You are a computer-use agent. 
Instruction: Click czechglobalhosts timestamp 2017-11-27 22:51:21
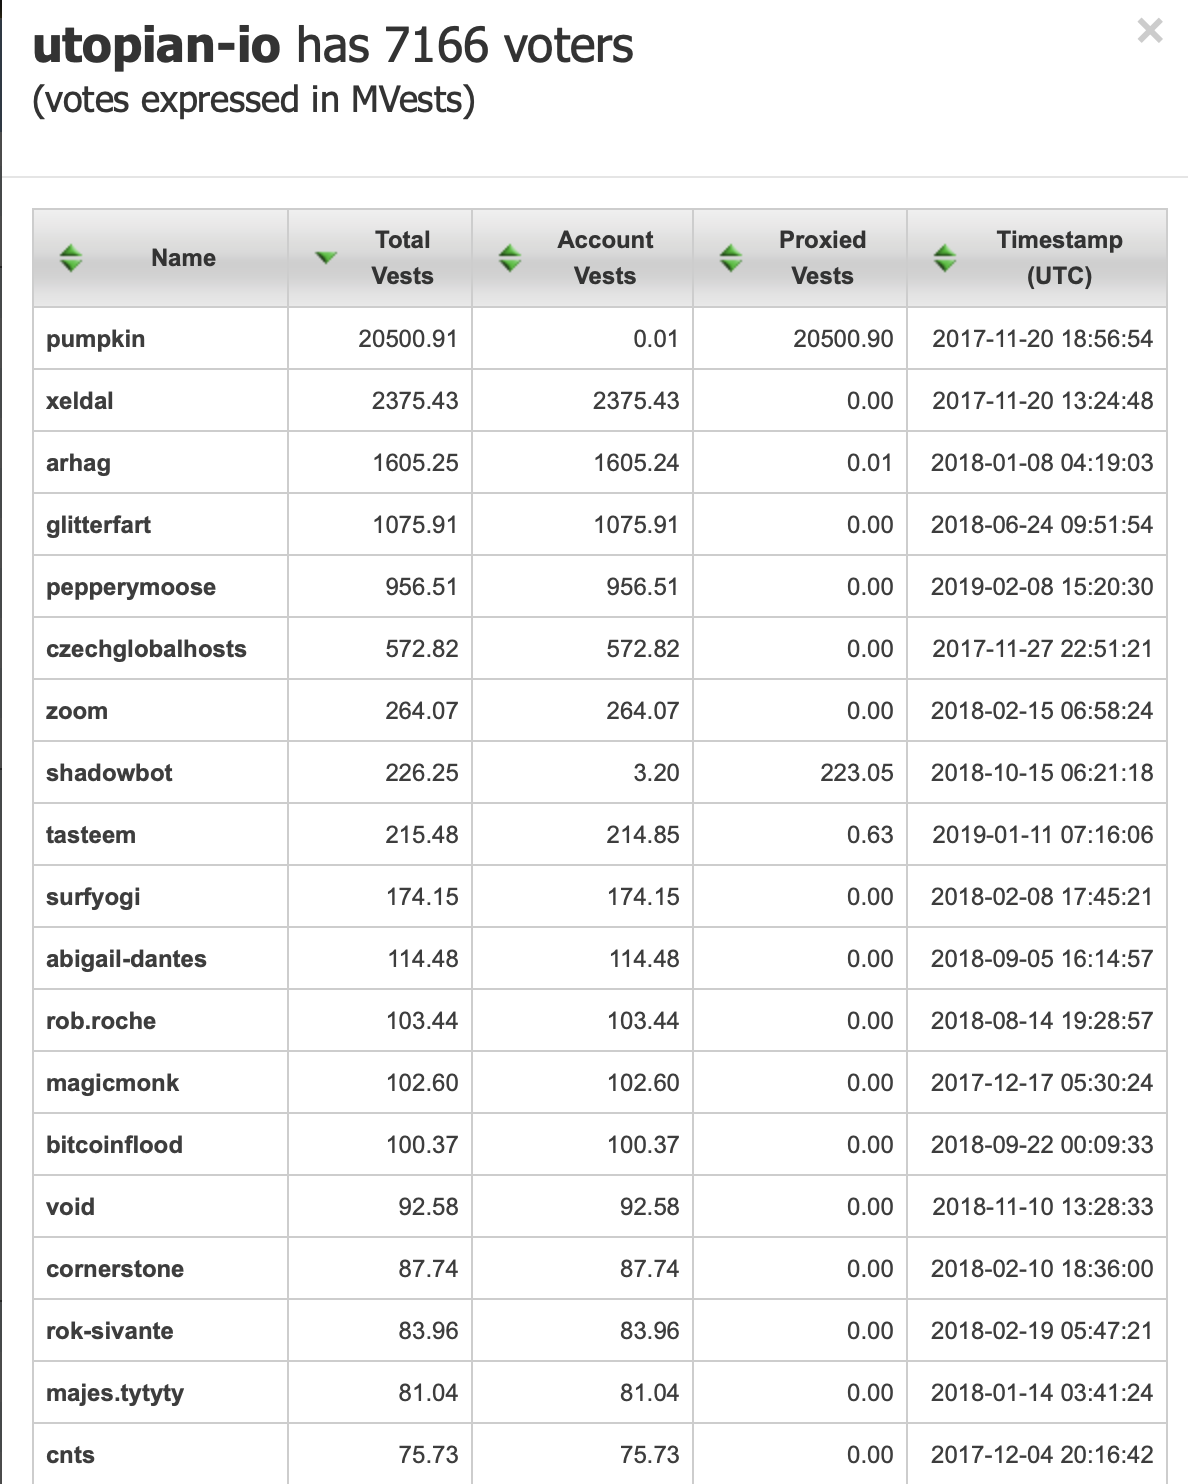point(1042,649)
